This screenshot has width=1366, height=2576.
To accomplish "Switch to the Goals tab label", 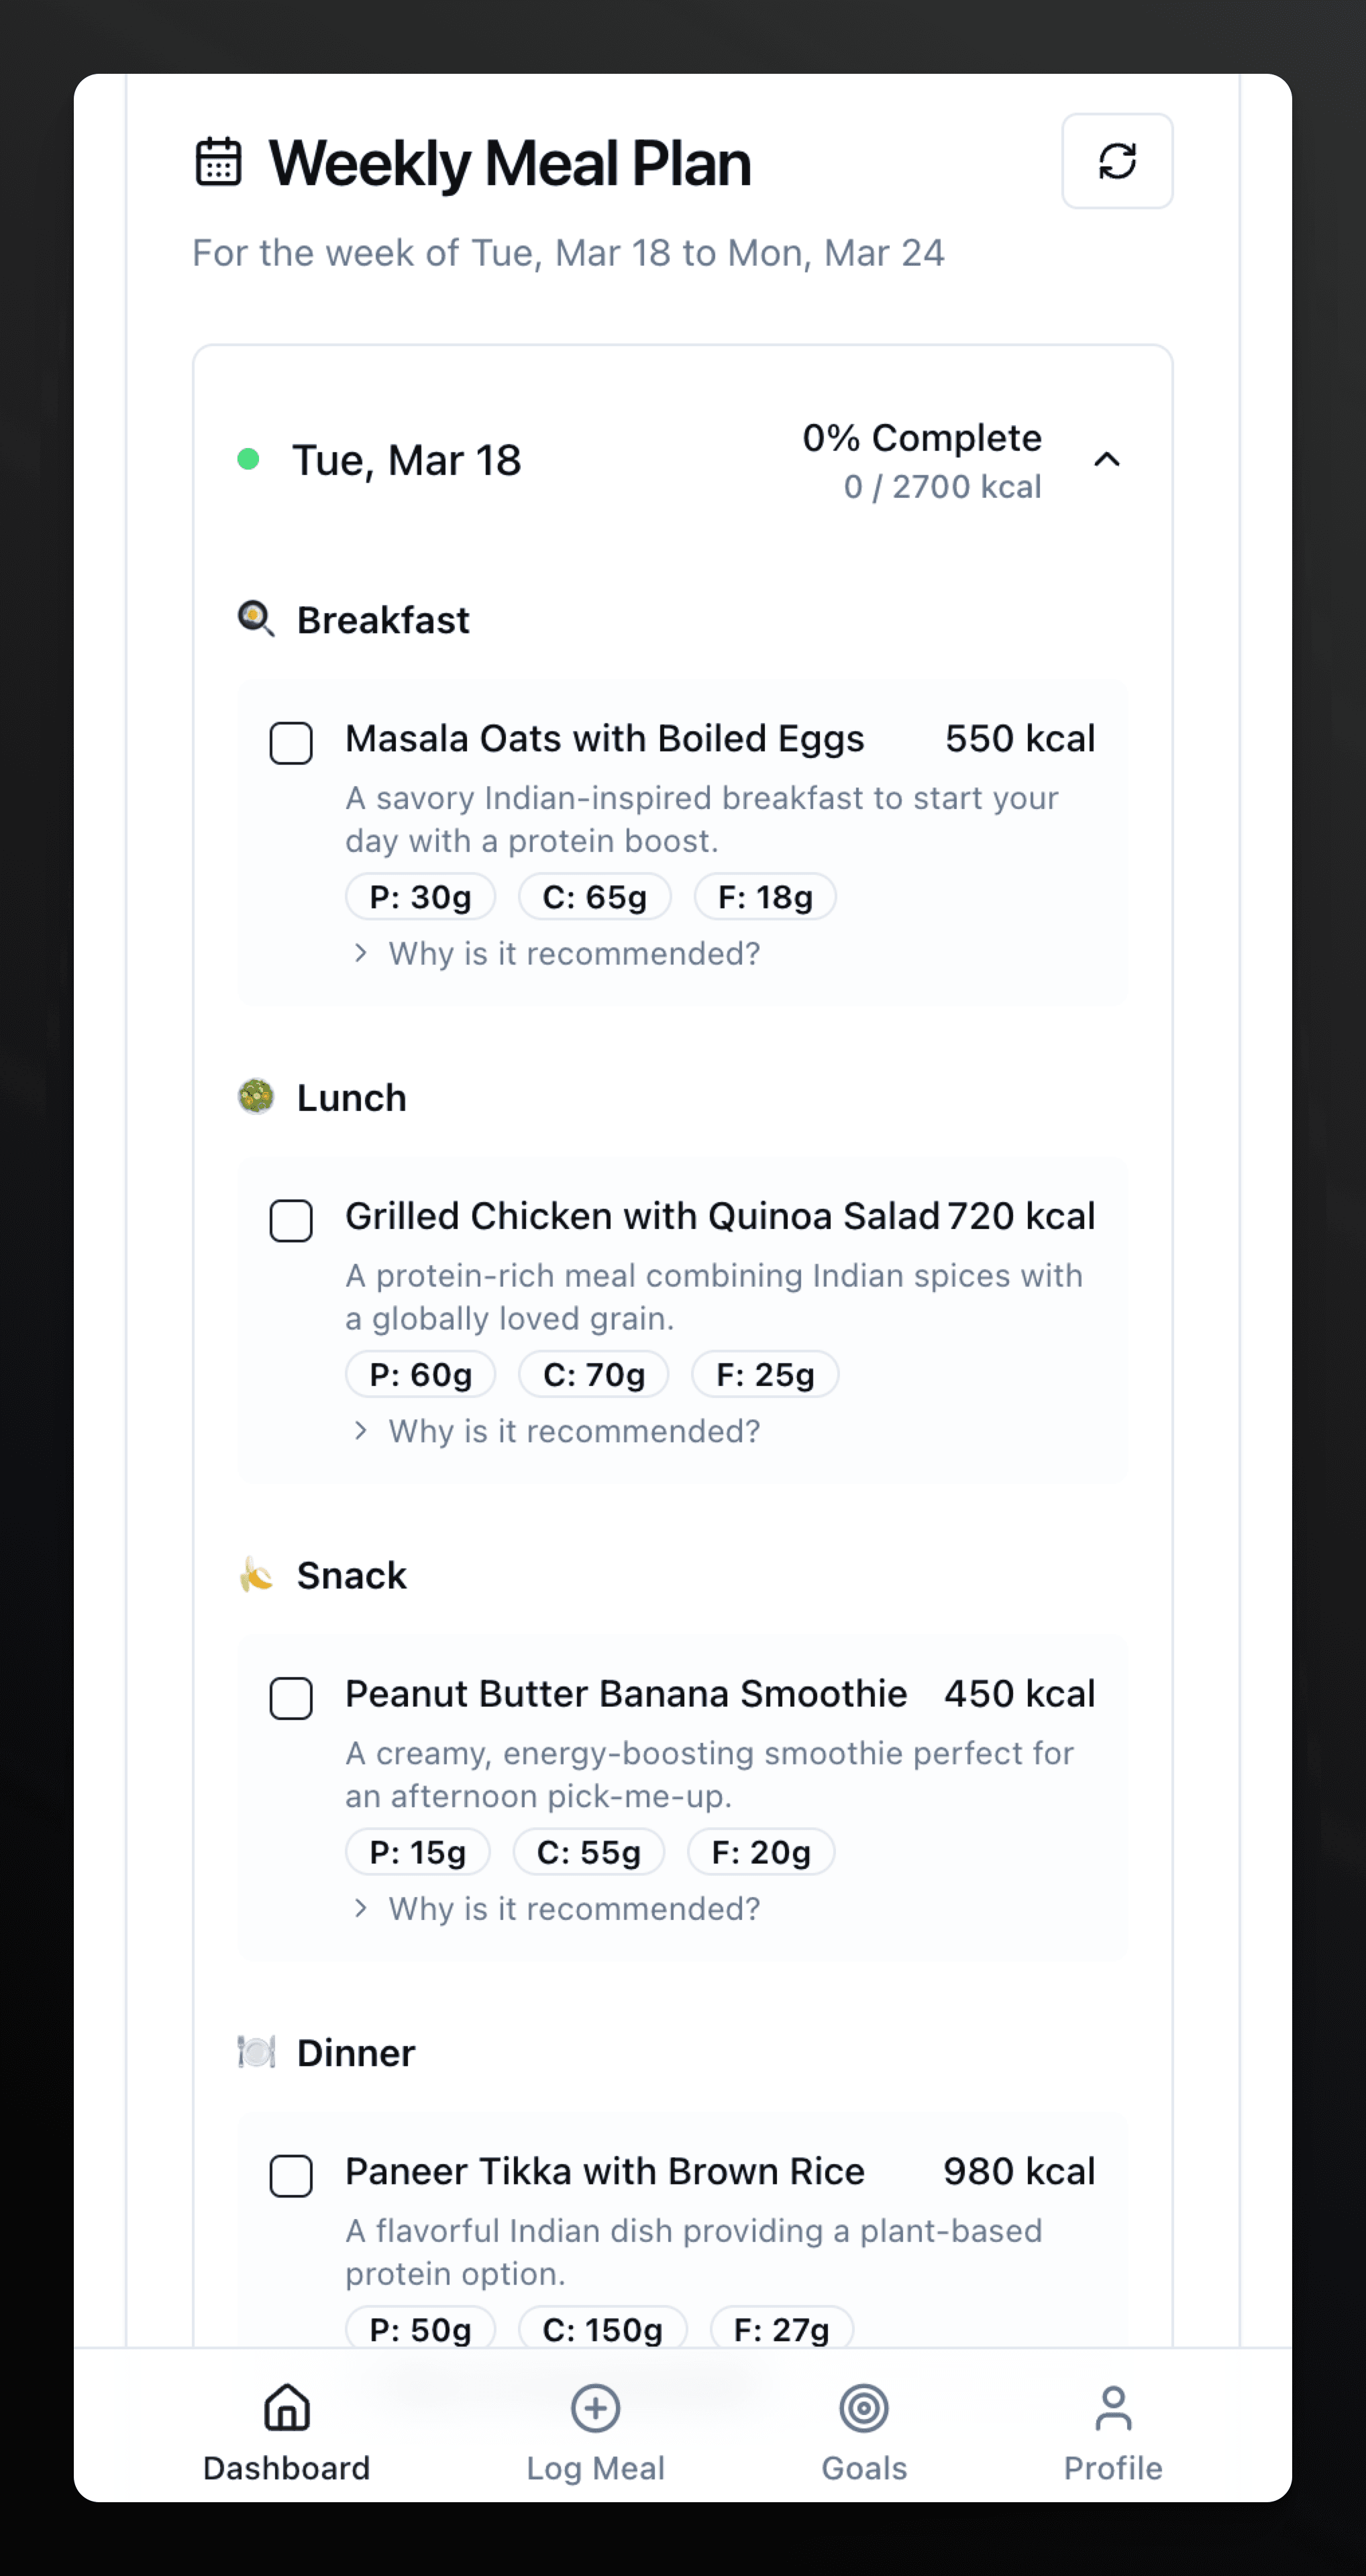I will click(x=864, y=2467).
